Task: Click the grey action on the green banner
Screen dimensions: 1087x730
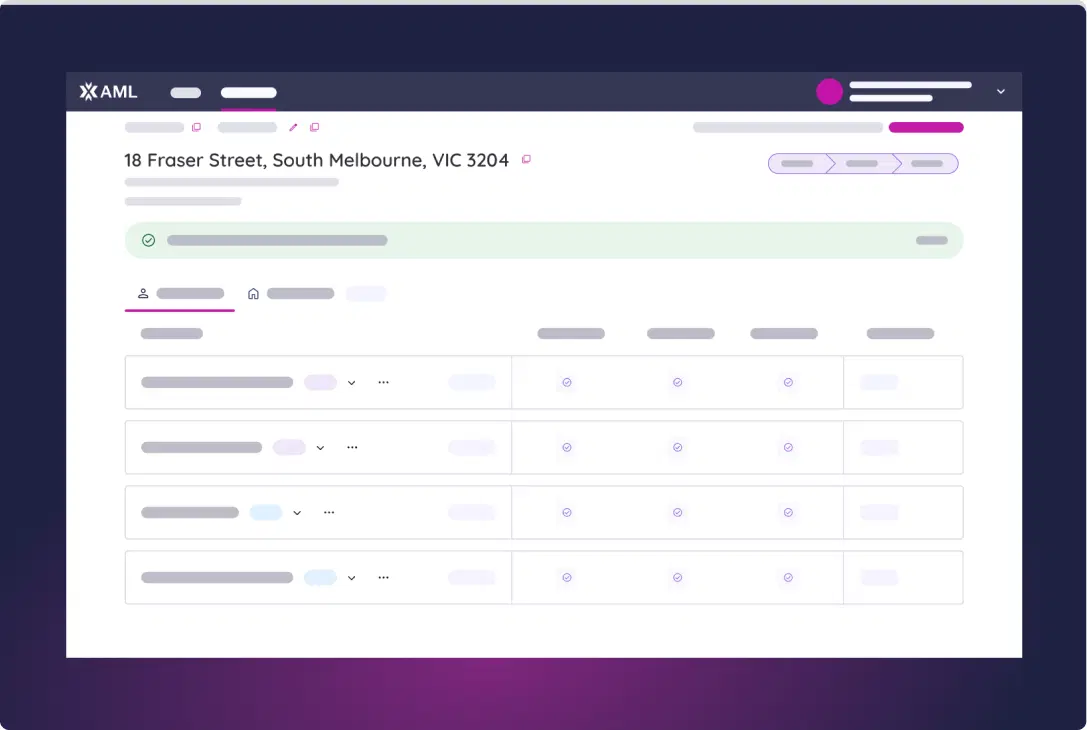Action: click(931, 241)
